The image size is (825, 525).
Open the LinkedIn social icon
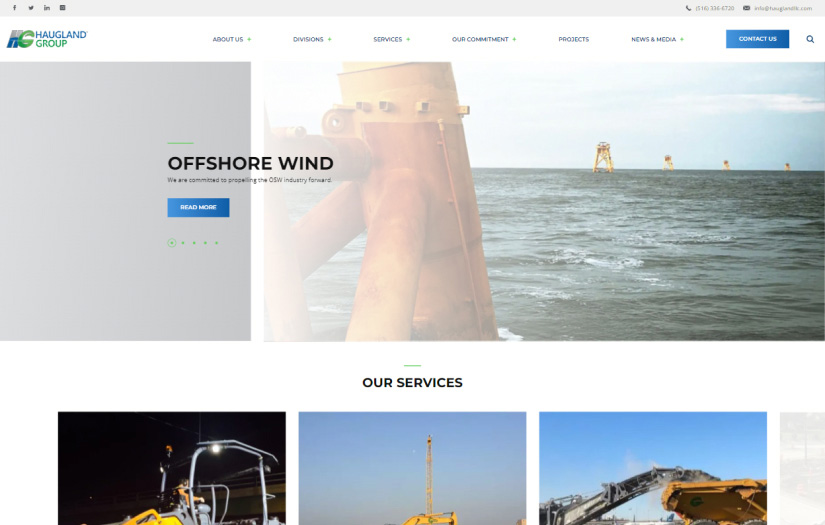[x=47, y=8]
